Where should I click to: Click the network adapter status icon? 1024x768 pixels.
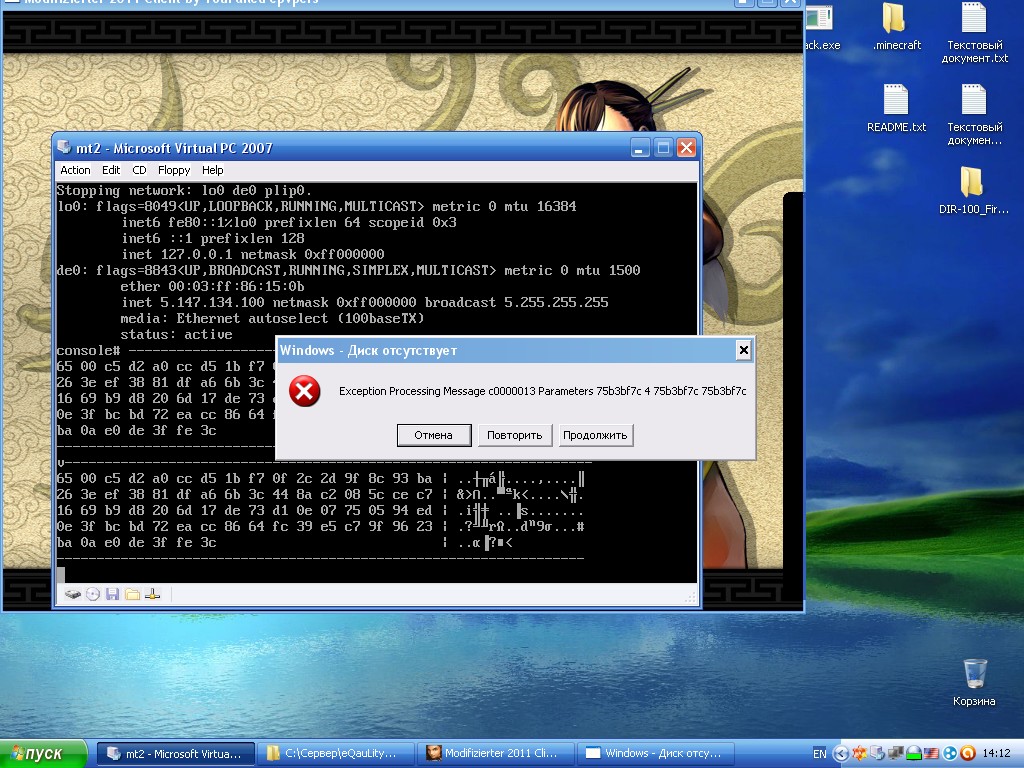(152, 594)
